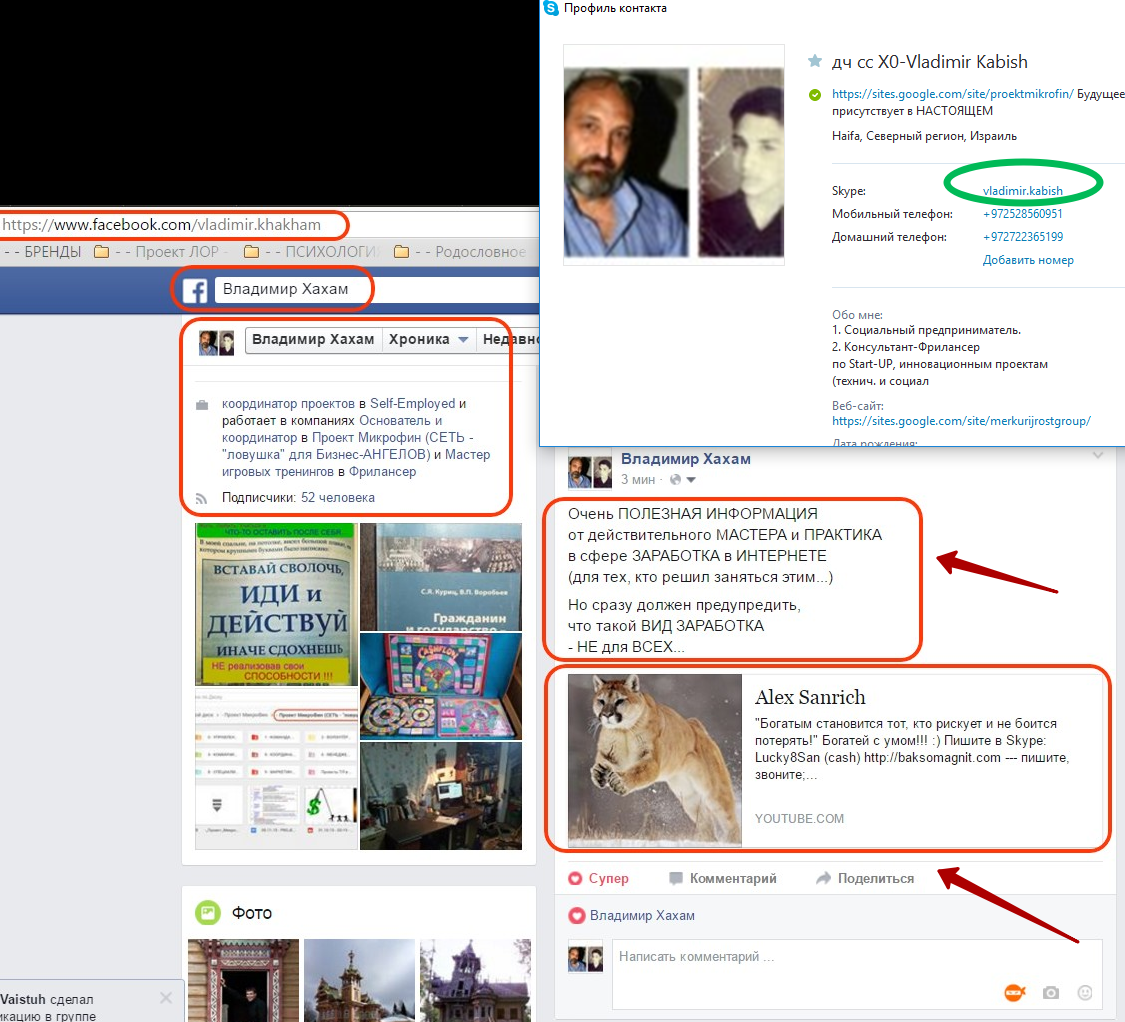Click the globe privacy icon under the post author
The width and height of the screenshot is (1125, 1022).
point(675,479)
